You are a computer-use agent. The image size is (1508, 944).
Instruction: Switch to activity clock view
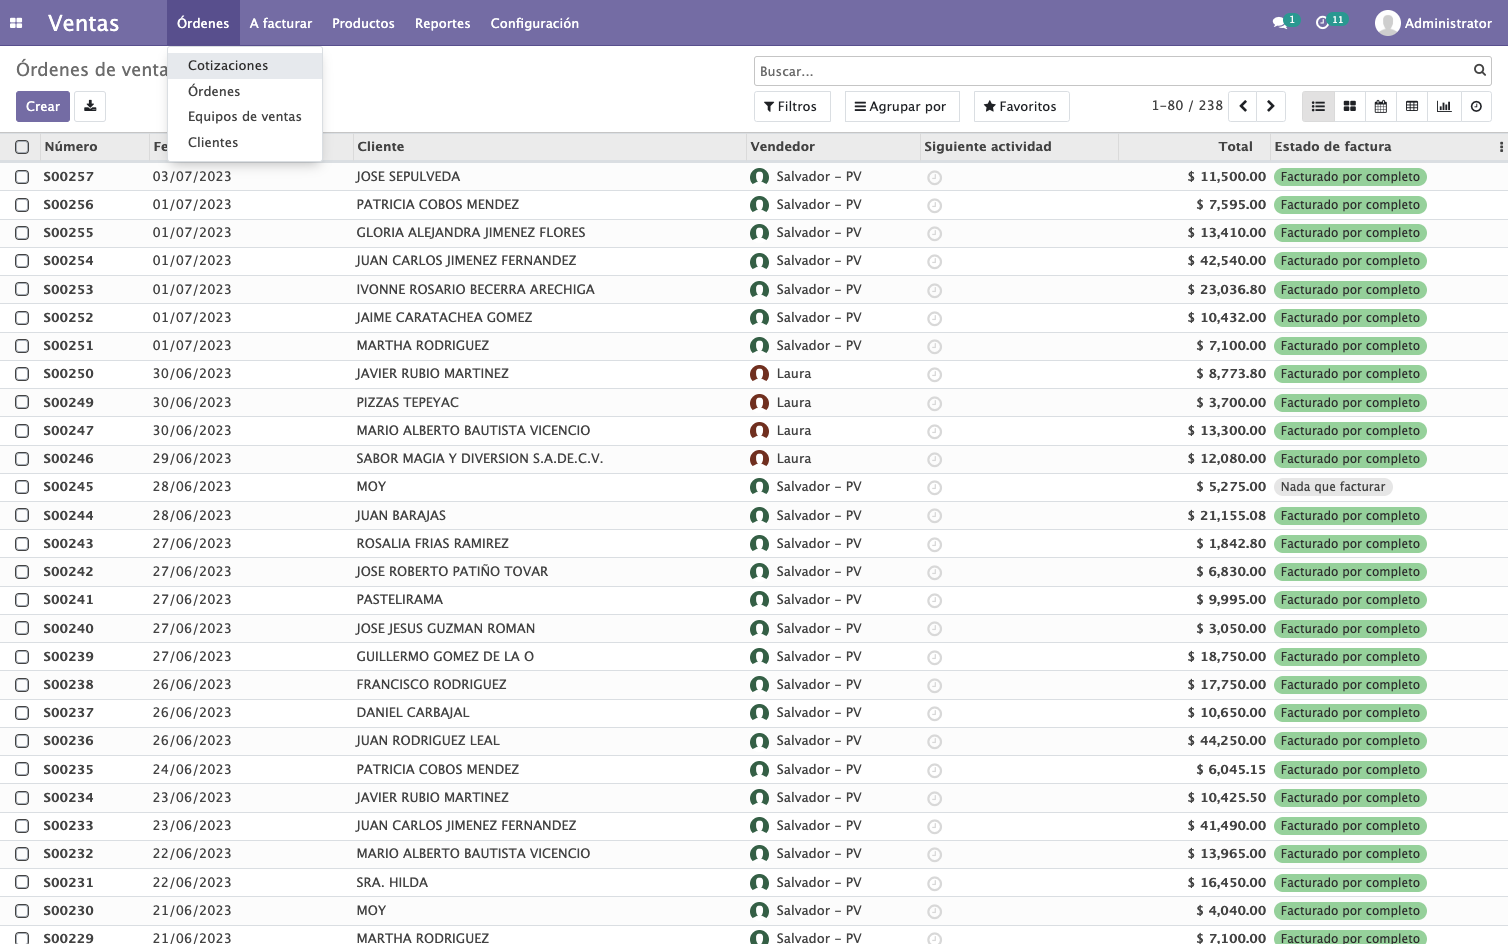(x=1476, y=106)
